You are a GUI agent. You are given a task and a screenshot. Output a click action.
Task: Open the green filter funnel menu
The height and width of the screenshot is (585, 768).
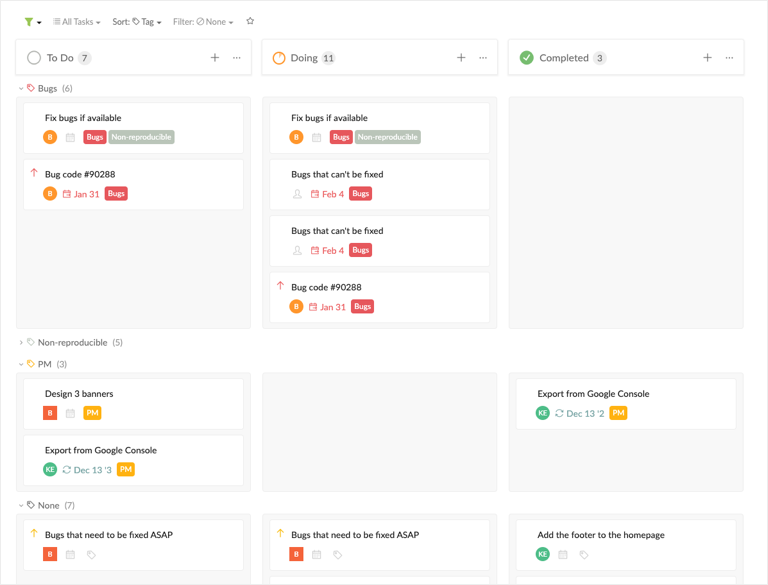click(32, 22)
